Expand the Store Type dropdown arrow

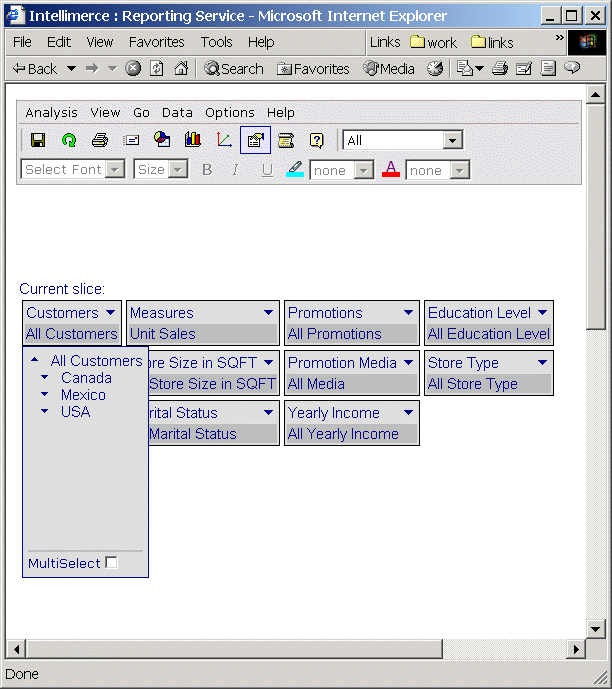pyautogui.click(x=543, y=363)
